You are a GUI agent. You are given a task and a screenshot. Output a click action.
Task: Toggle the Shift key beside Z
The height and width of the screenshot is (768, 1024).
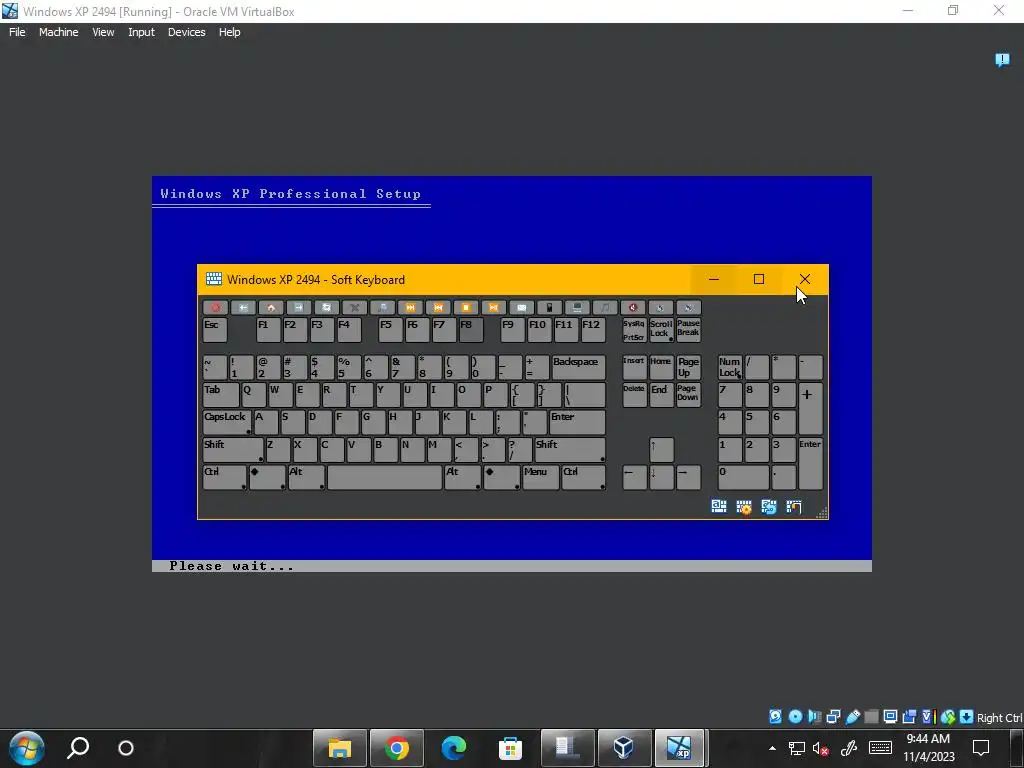(232, 449)
